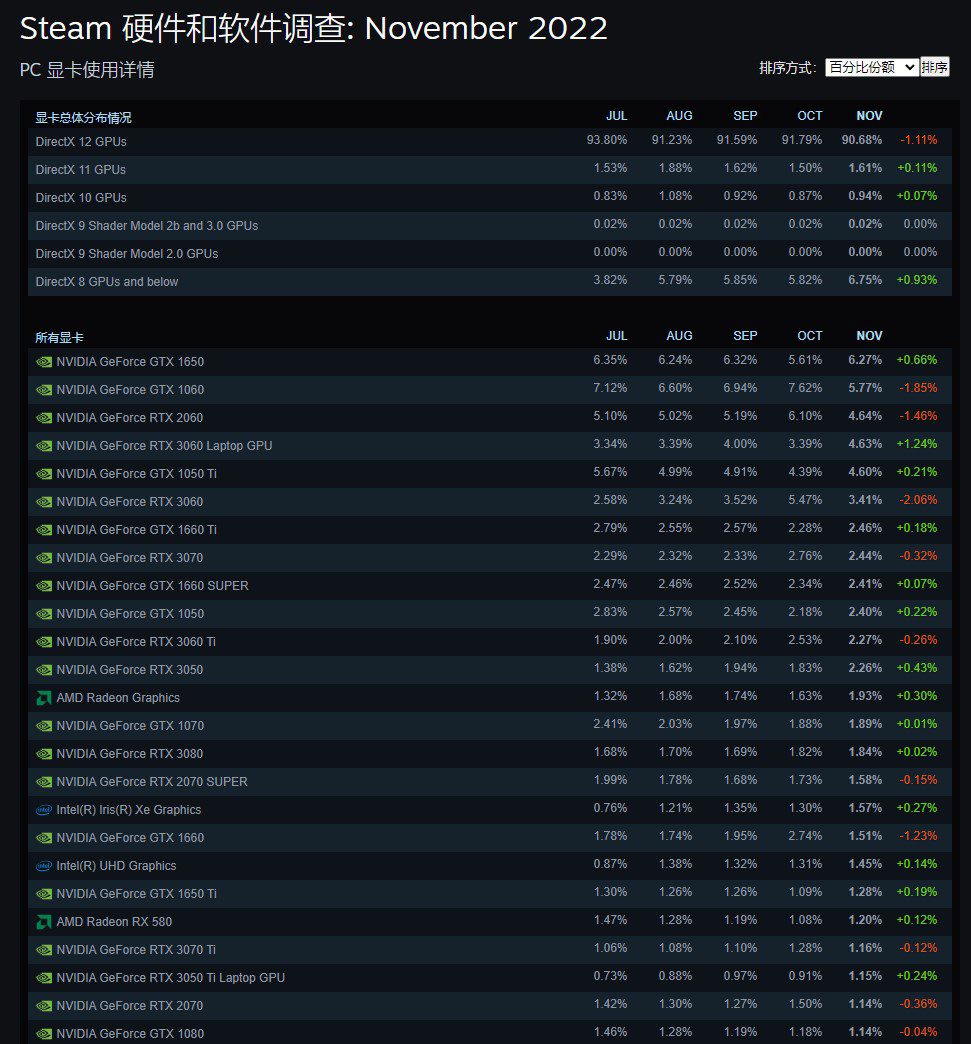Click NVIDIA GeForce RTX 2060 entry
Viewport: 971px width, 1044px height.
[x=130, y=418]
